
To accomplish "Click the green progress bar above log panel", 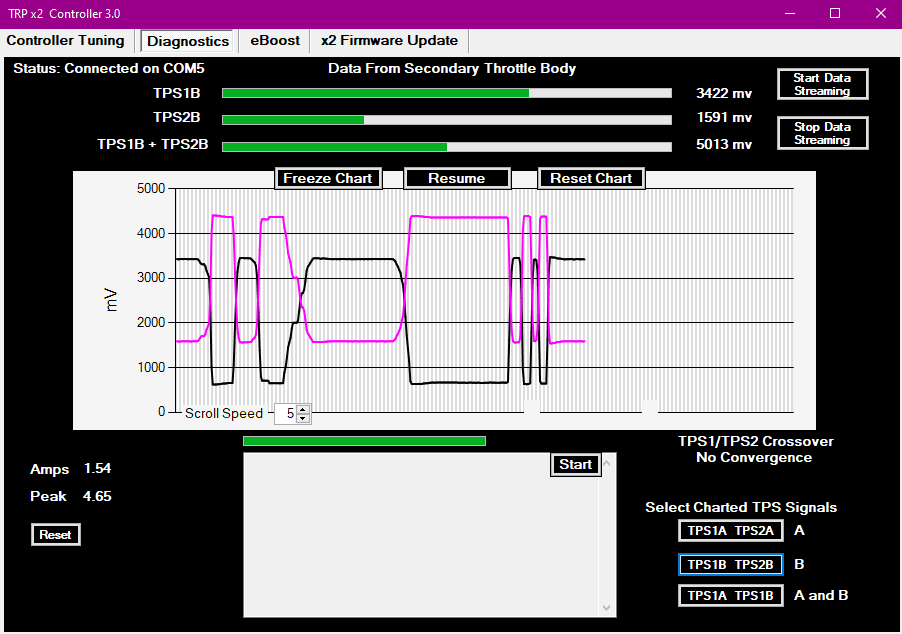I will (364, 441).
